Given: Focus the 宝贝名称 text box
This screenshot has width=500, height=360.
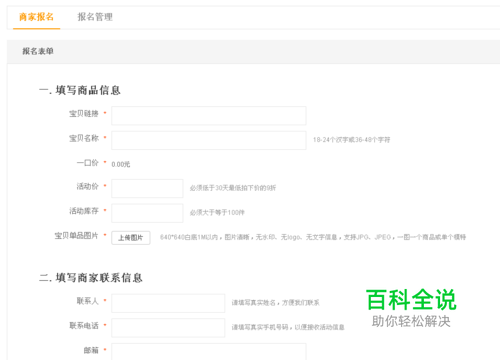Looking at the screenshot, I should 209,140.
